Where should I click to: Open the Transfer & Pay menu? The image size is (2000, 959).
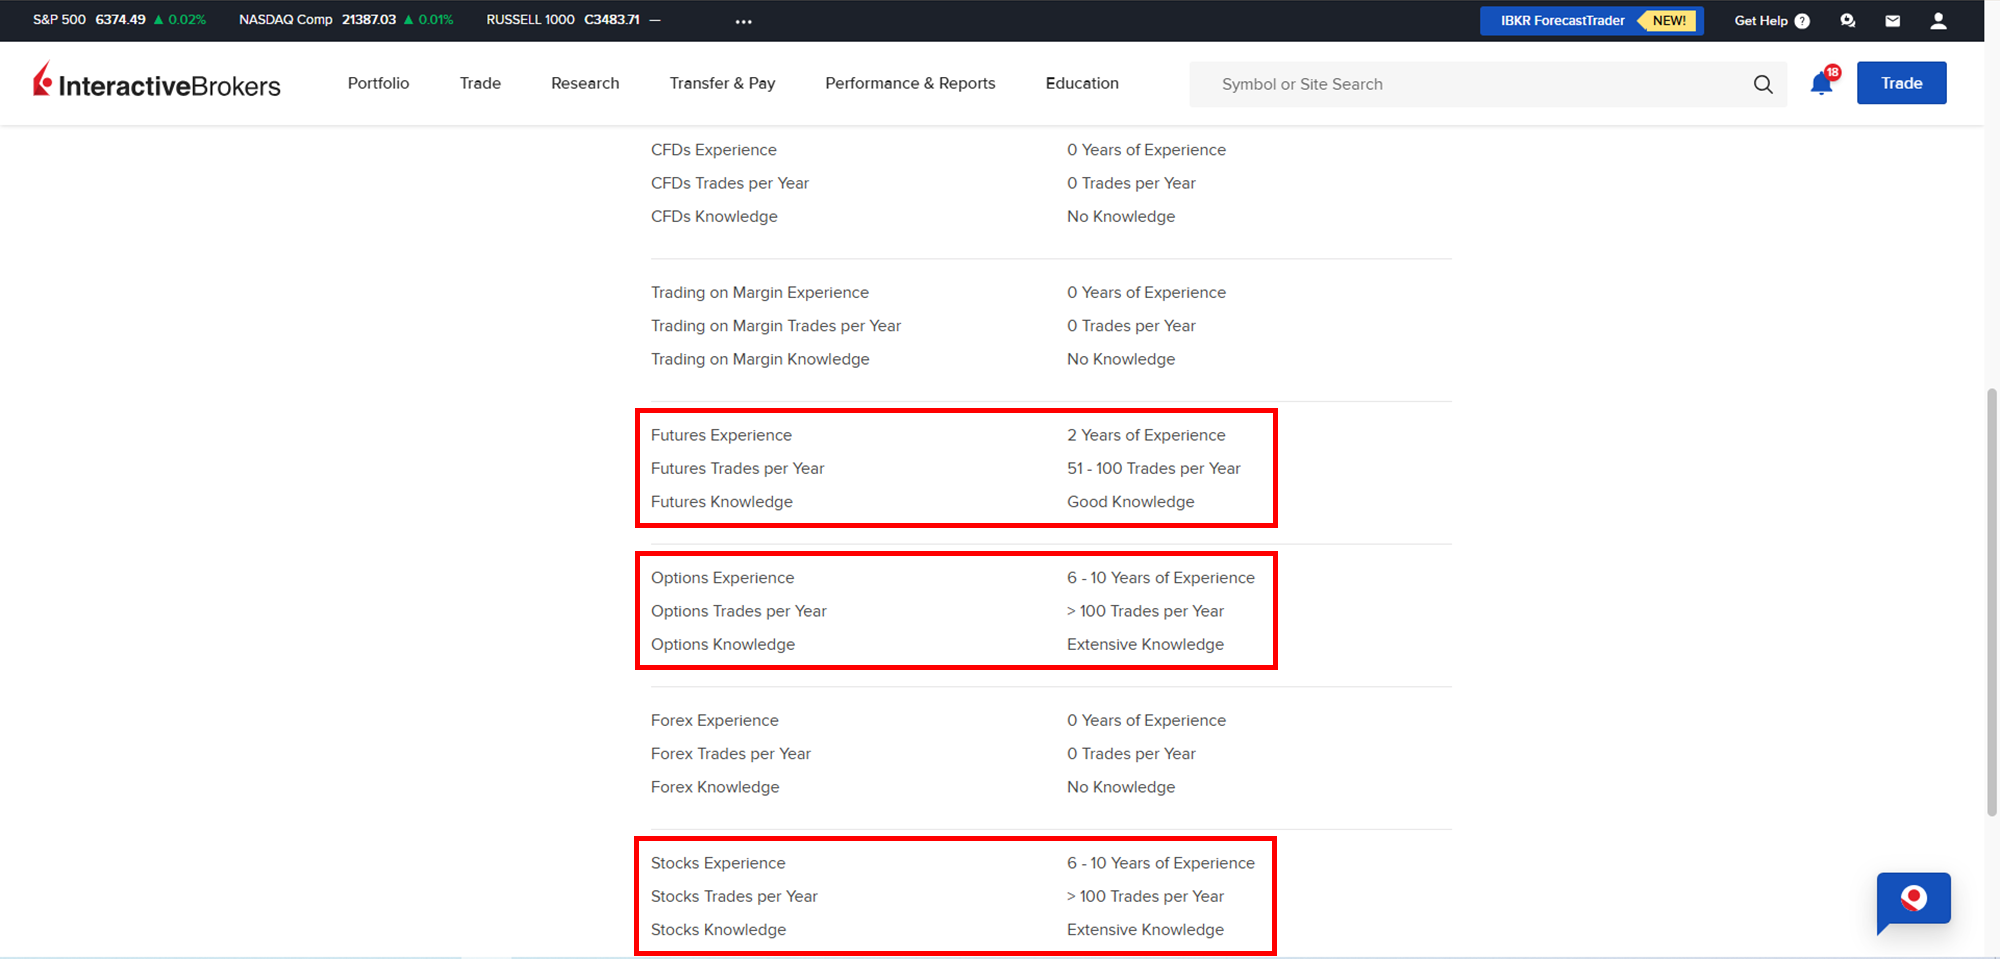[x=722, y=83]
